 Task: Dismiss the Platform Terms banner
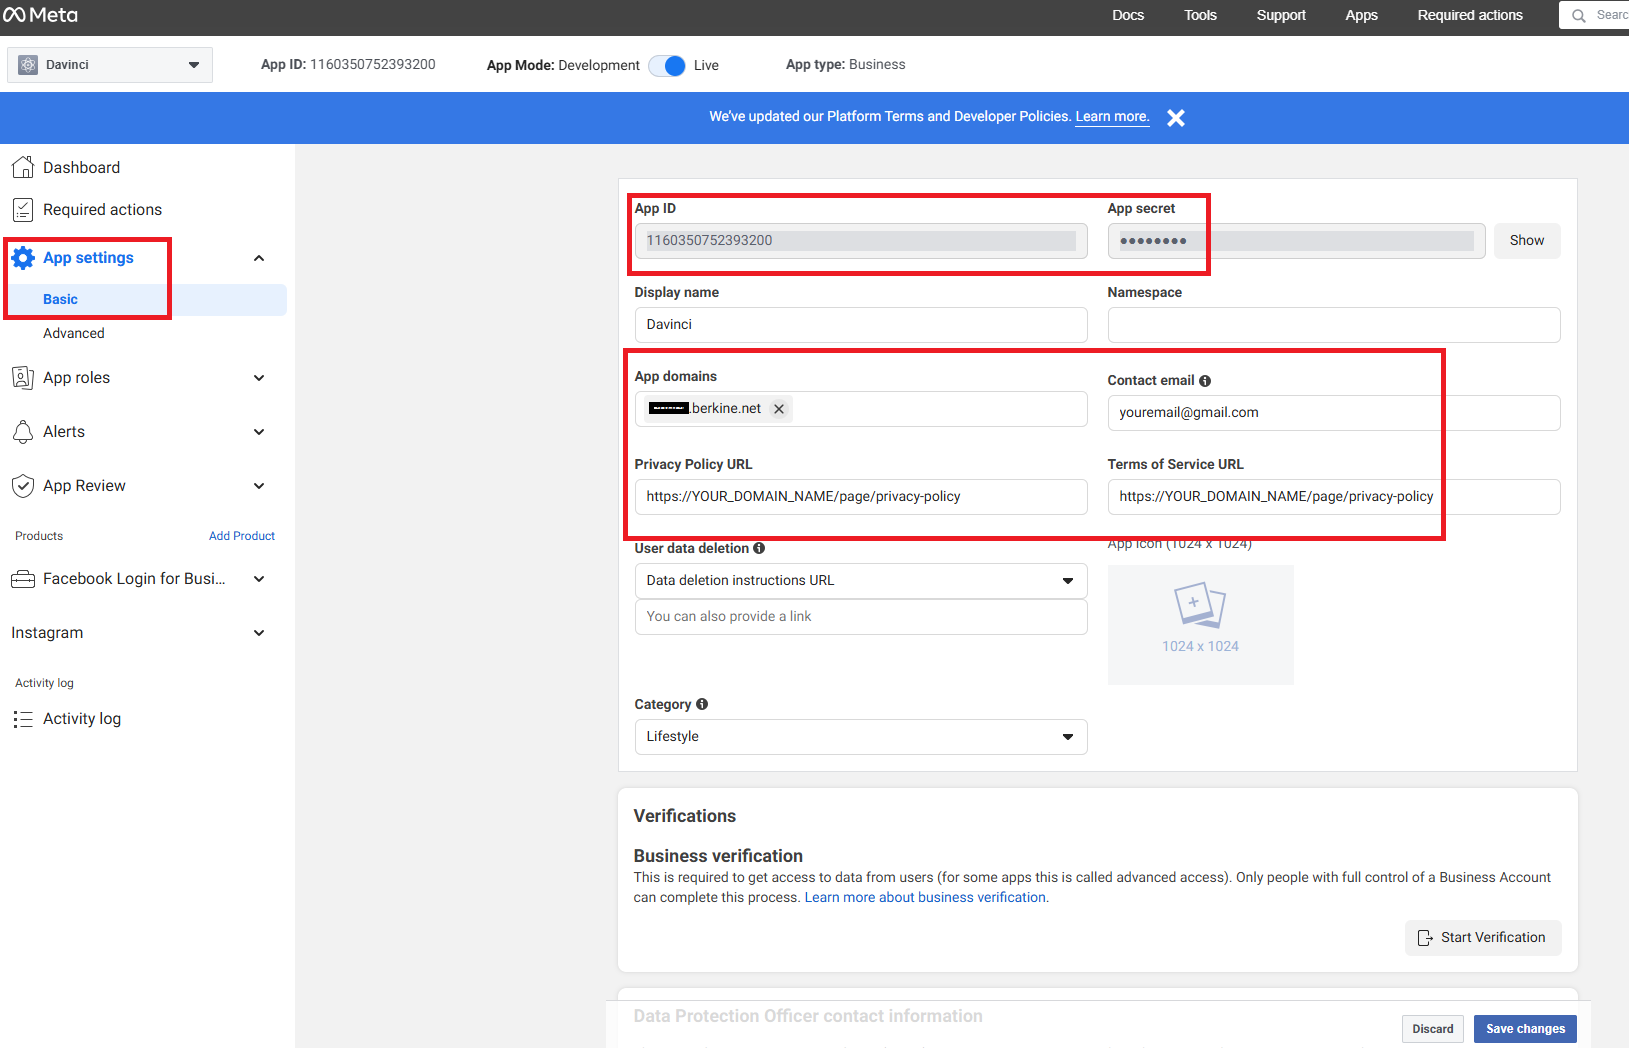click(1176, 118)
